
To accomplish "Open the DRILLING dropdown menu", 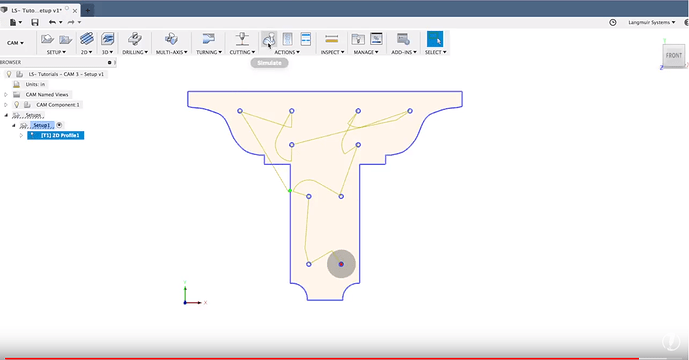I will 135,52.
